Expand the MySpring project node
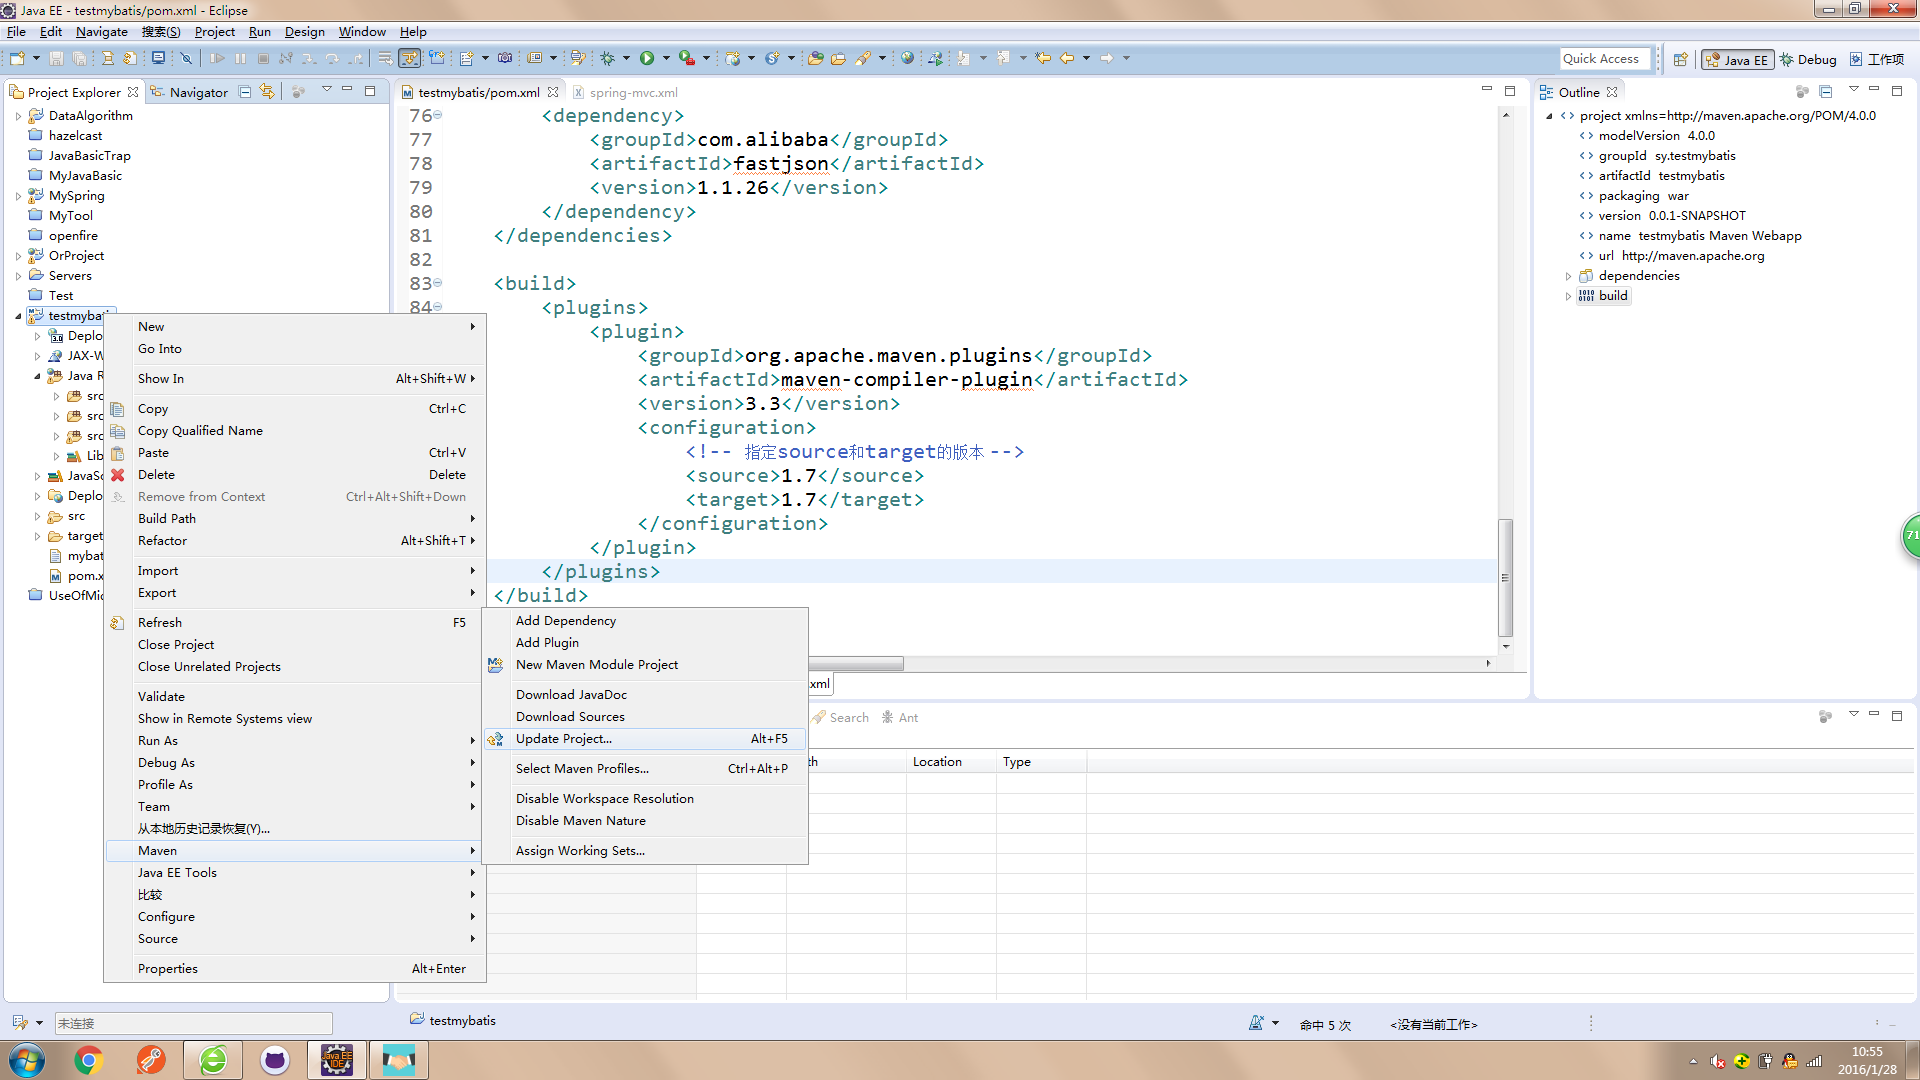Image resolution: width=1920 pixels, height=1080 pixels. tap(18, 196)
